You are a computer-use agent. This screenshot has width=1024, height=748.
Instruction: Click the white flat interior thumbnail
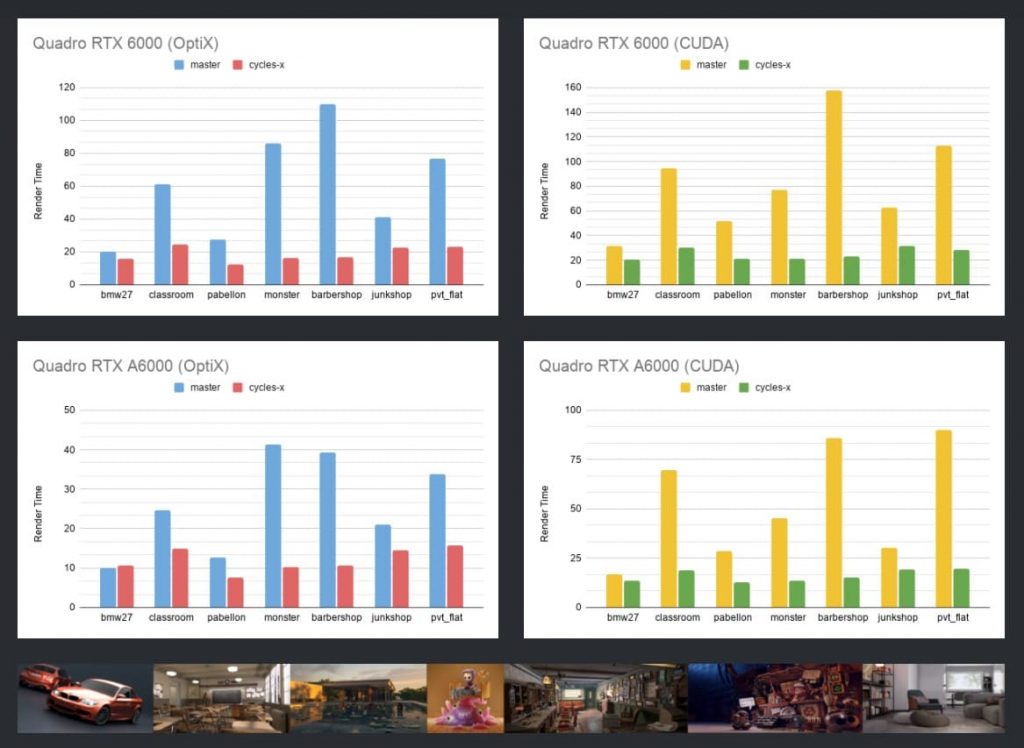pos(933,697)
